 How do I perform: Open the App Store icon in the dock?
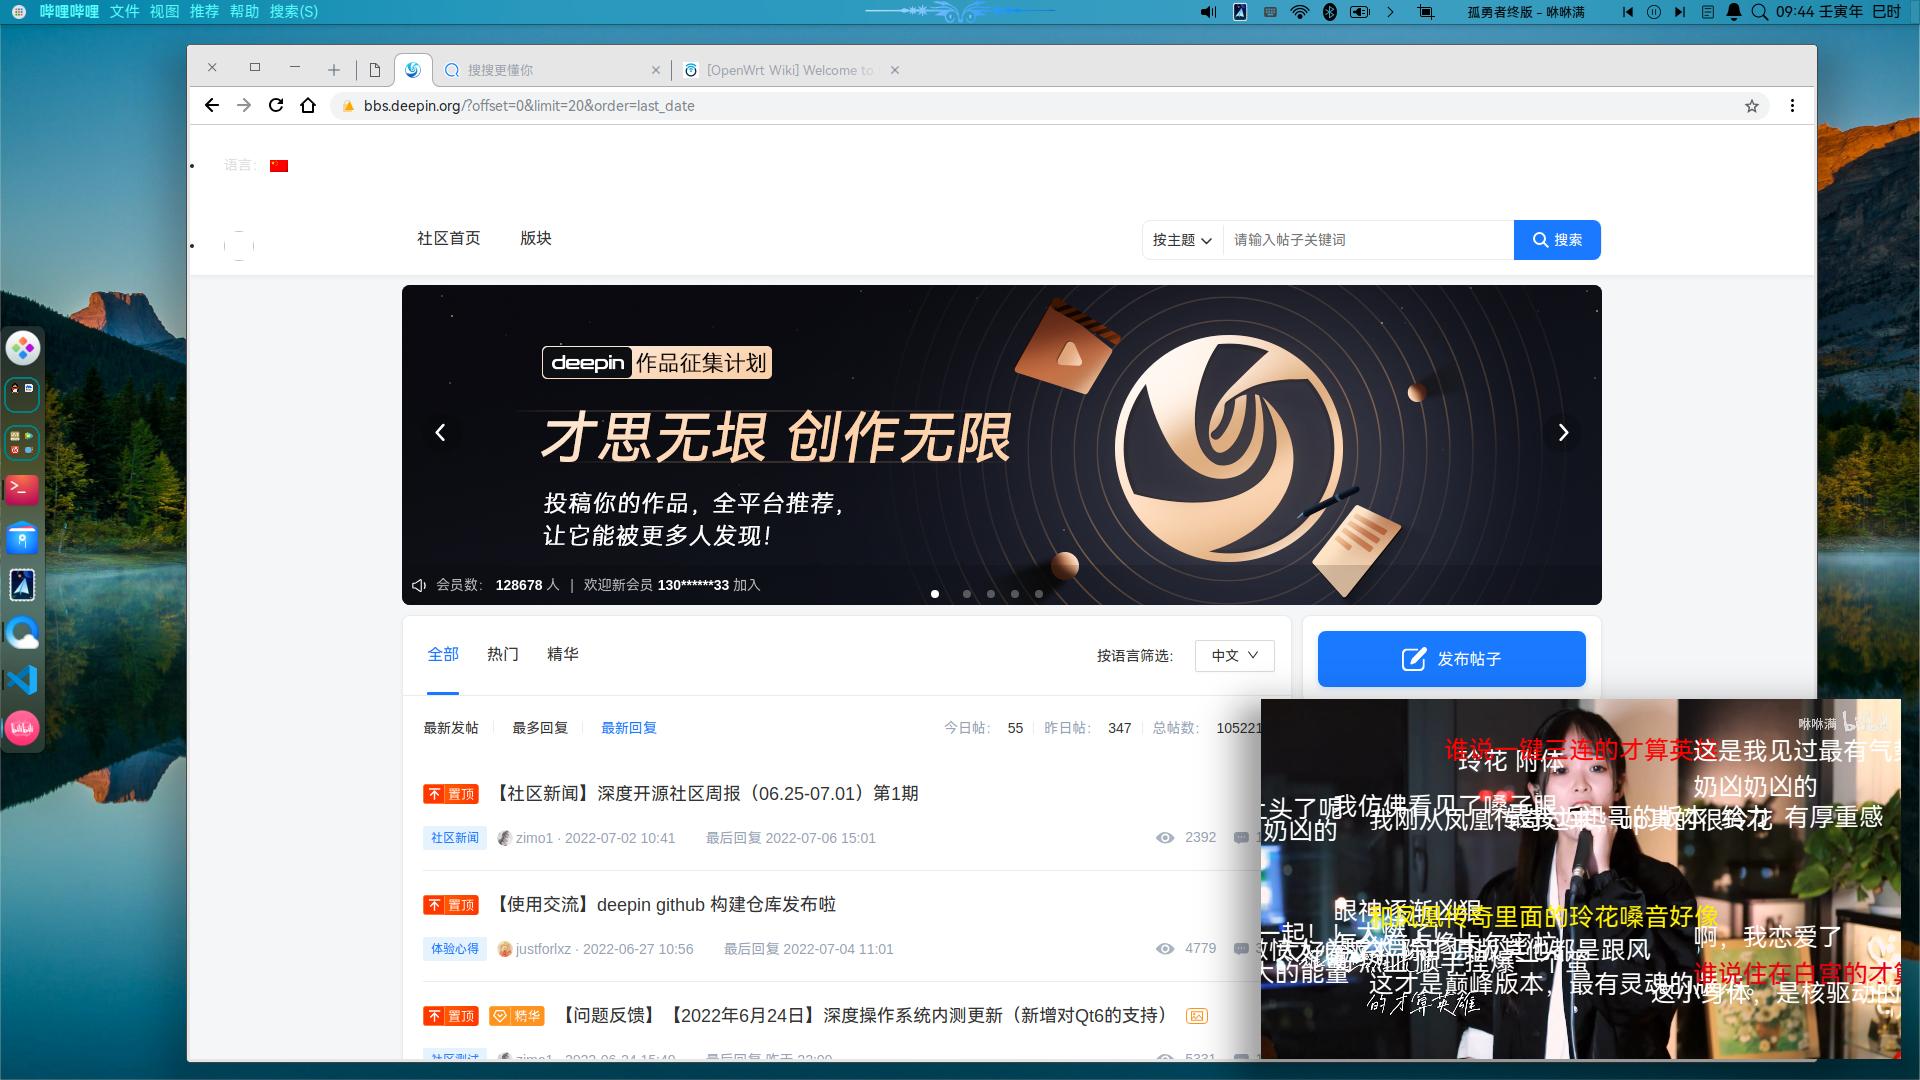(22, 538)
